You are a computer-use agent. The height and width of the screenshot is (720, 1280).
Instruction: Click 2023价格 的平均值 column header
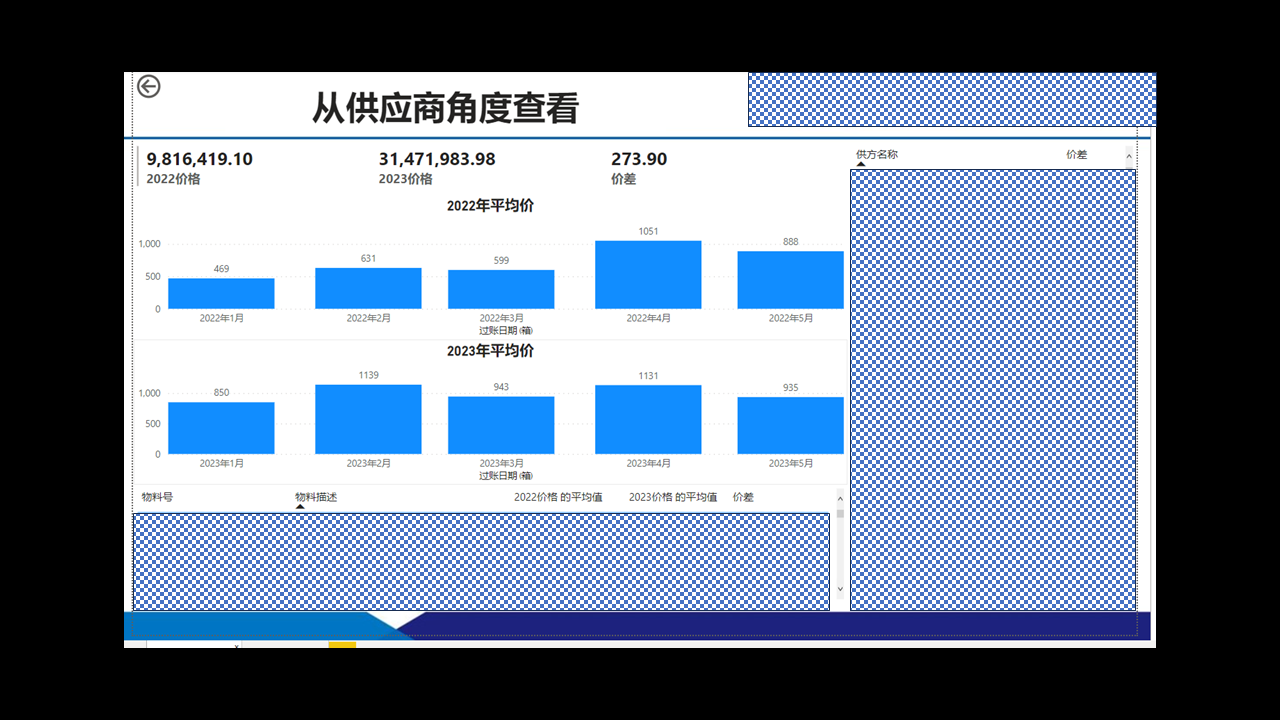(x=673, y=497)
